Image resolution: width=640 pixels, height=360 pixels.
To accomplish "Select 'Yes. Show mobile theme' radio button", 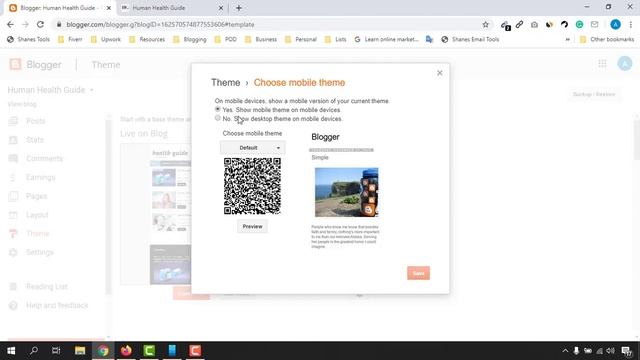I will click(x=218, y=109).
